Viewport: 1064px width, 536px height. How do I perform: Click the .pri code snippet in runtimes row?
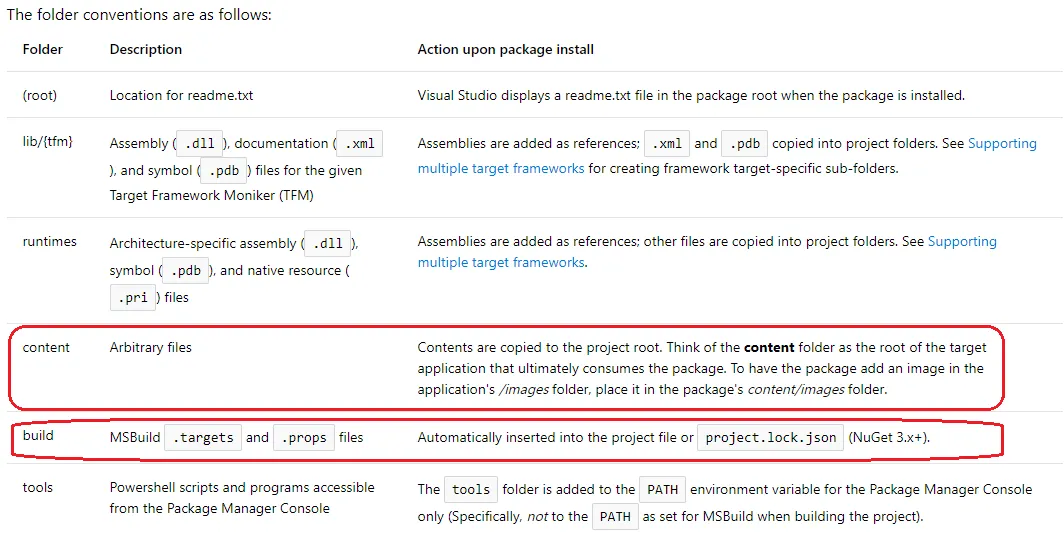[130, 297]
